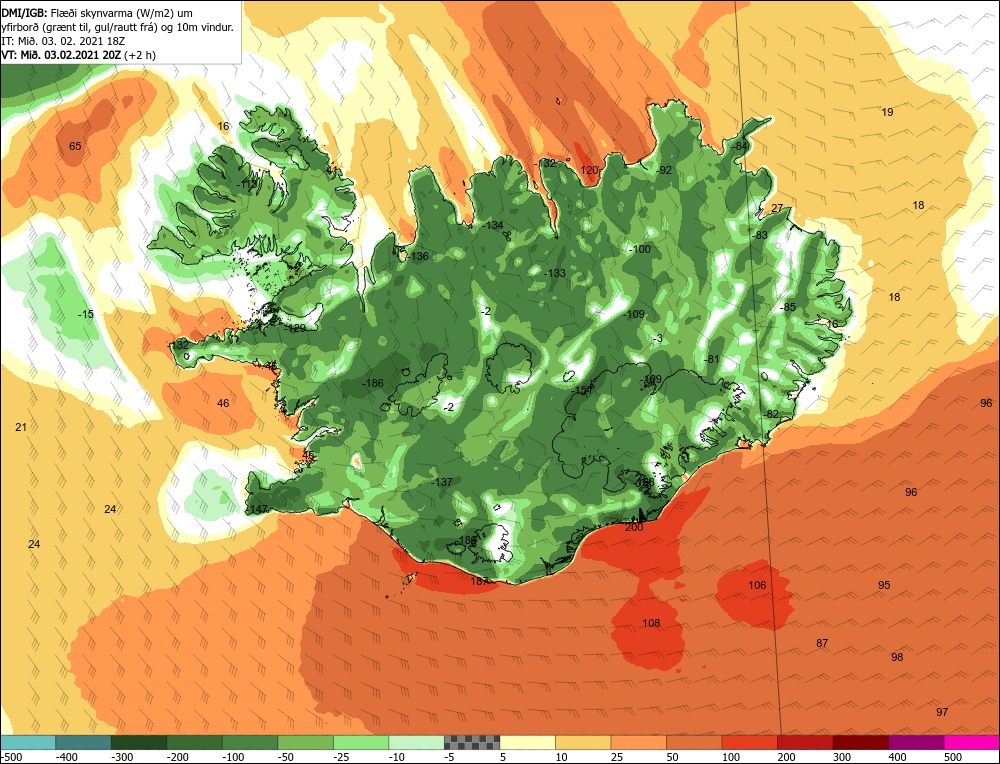Viewport: 1000px width, 764px height.
Task: Click the value '-85' in eastern Iceland
Action: pos(788,307)
